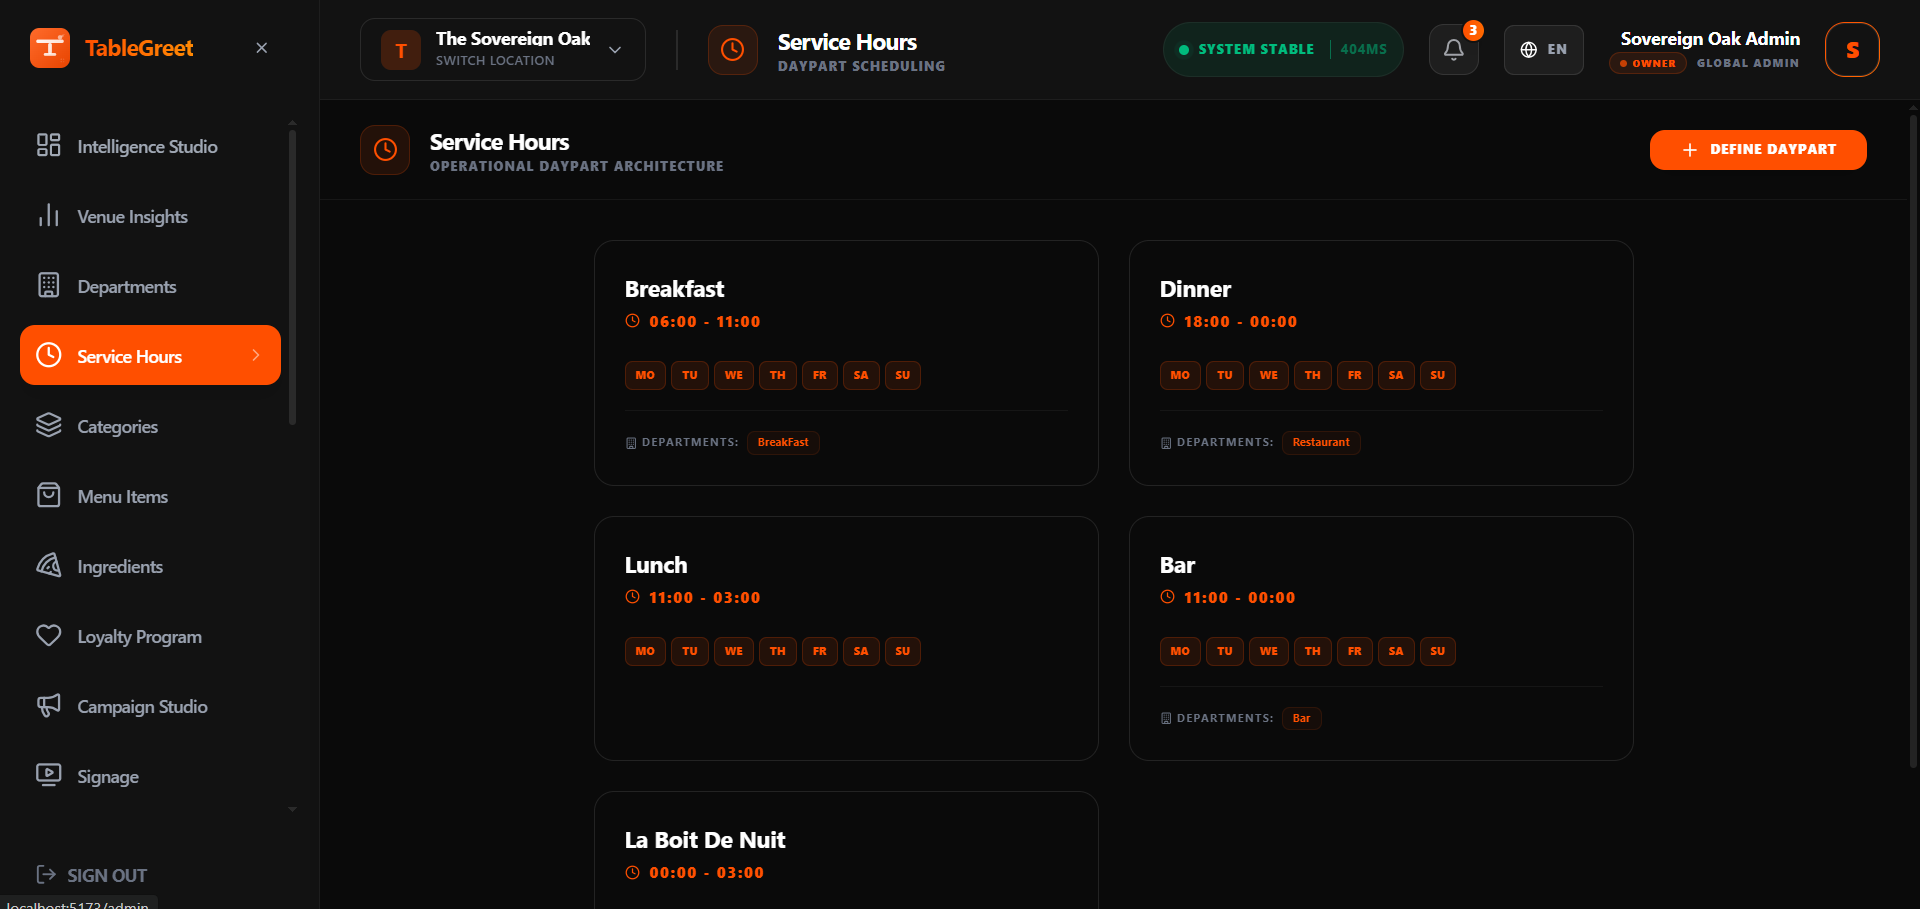Click the globe language icon

(1528, 49)
